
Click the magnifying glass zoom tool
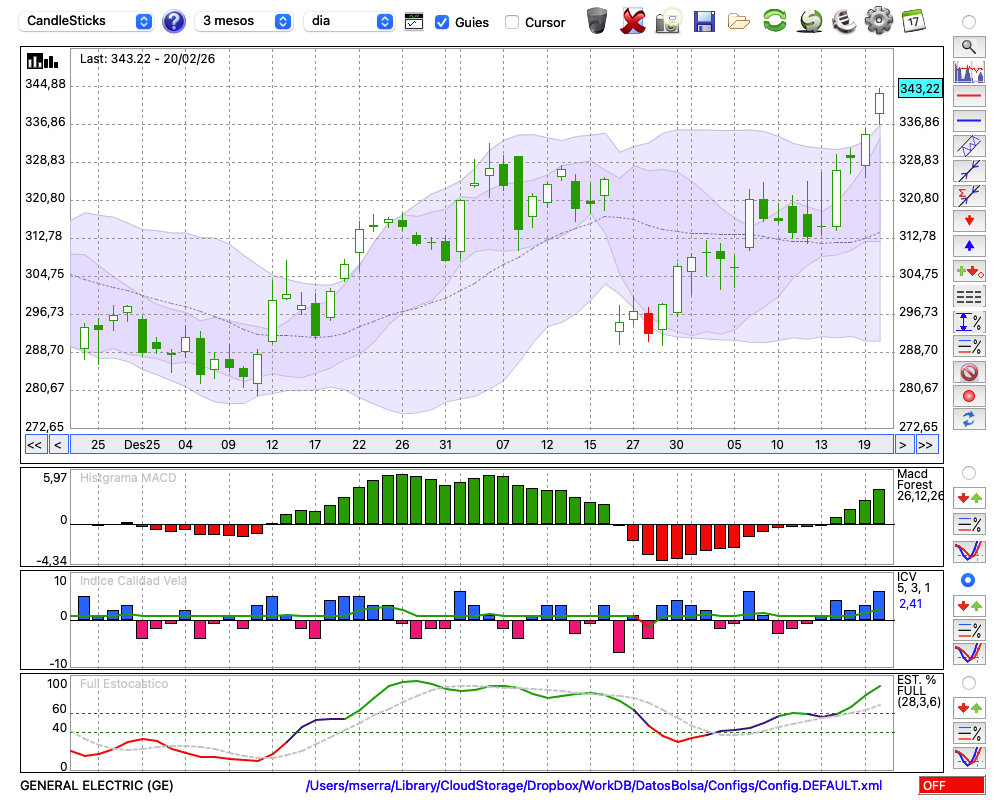point(969,47)
